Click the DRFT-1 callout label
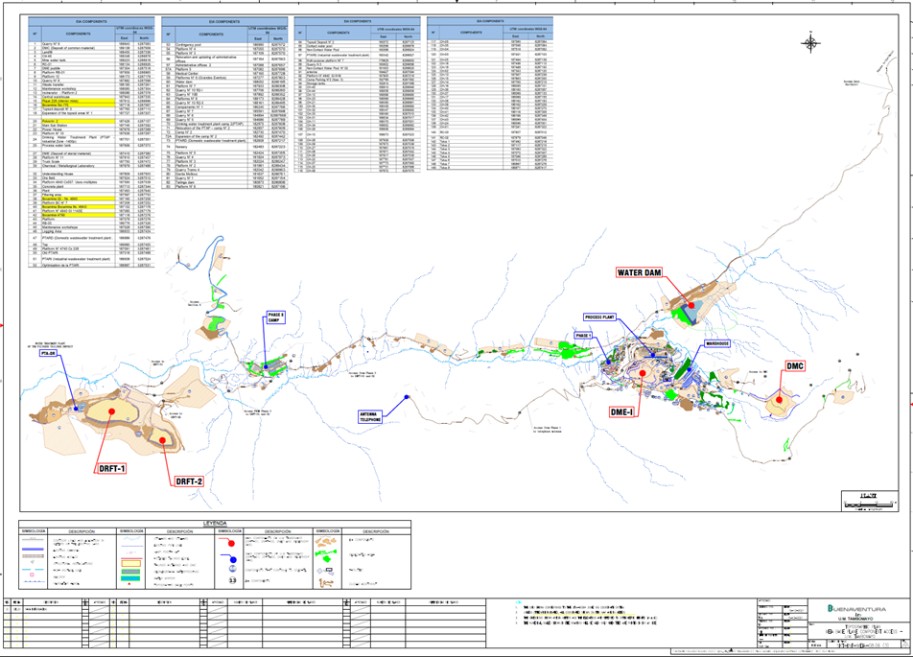This screenshot has width=913, height=657. 111,469
